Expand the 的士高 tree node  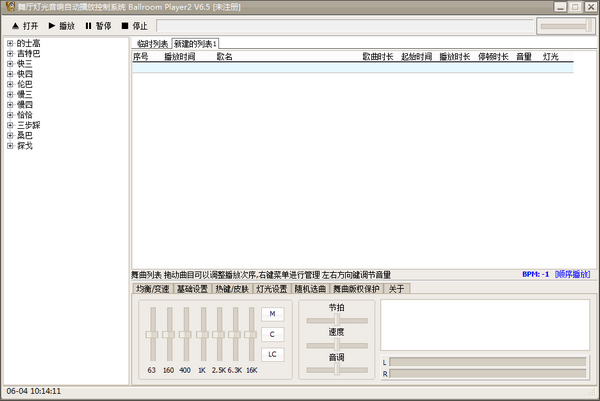click(x=10, y=43)
